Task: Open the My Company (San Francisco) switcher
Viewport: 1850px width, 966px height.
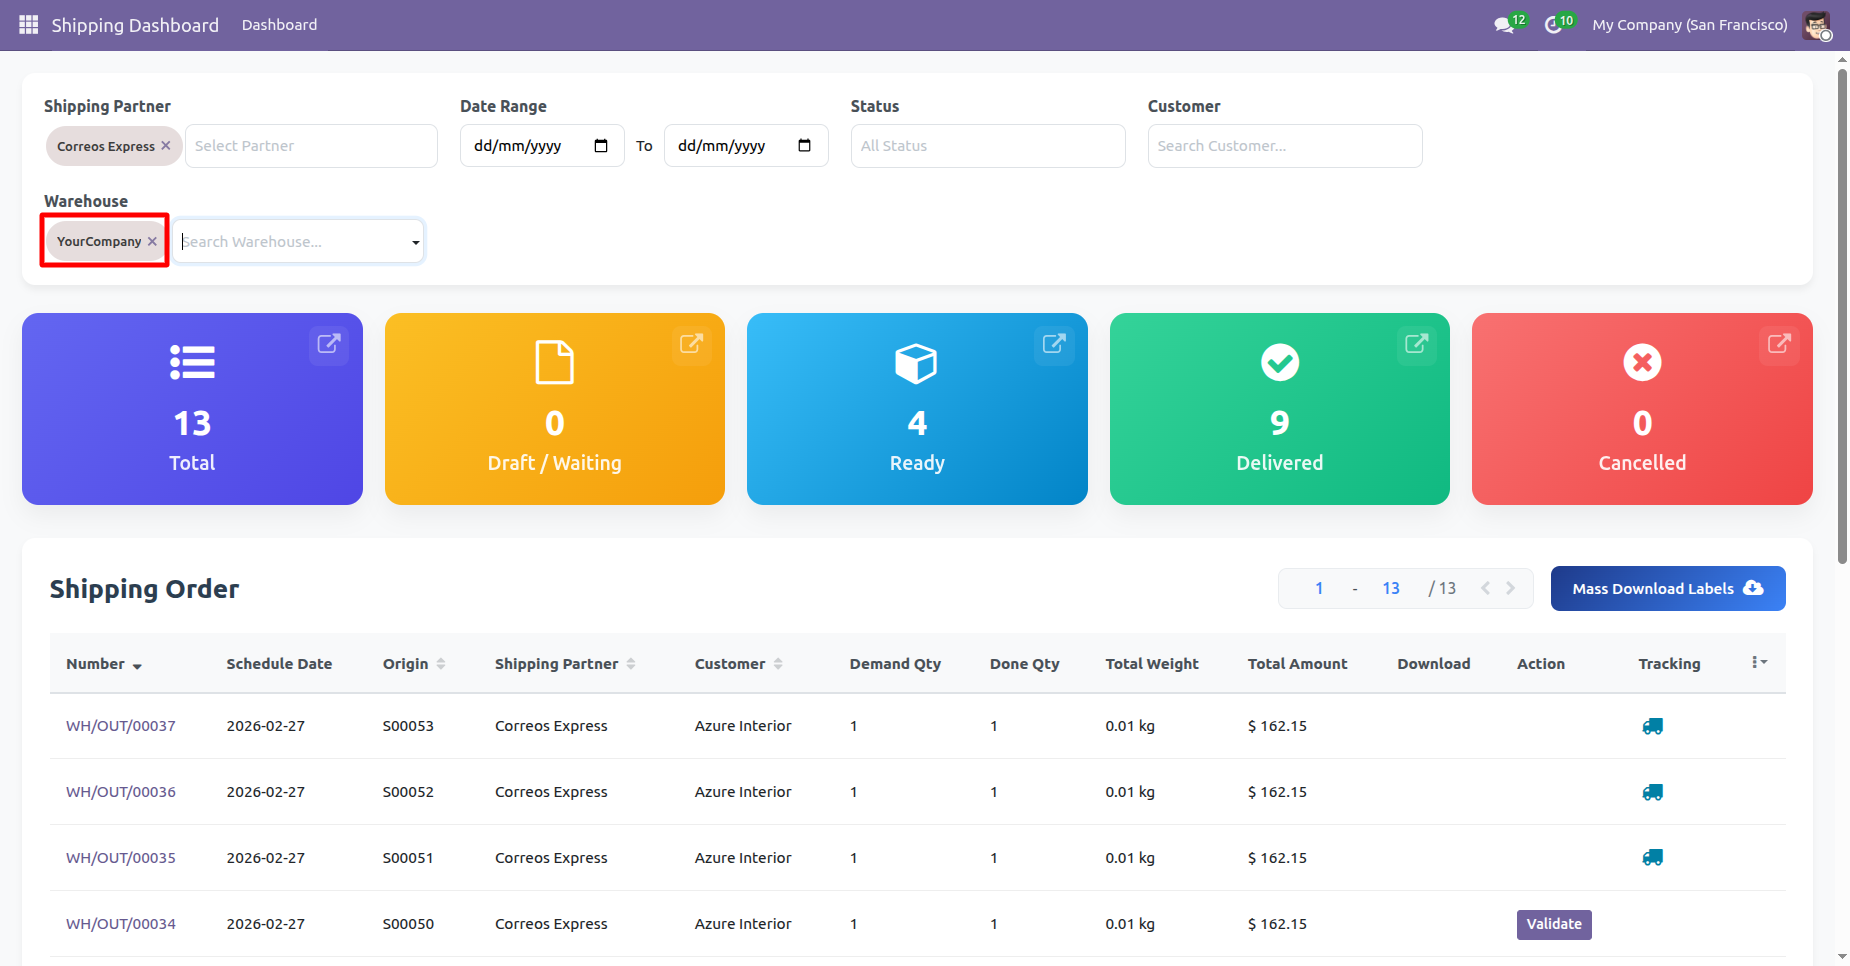Action: (1689, 25)
